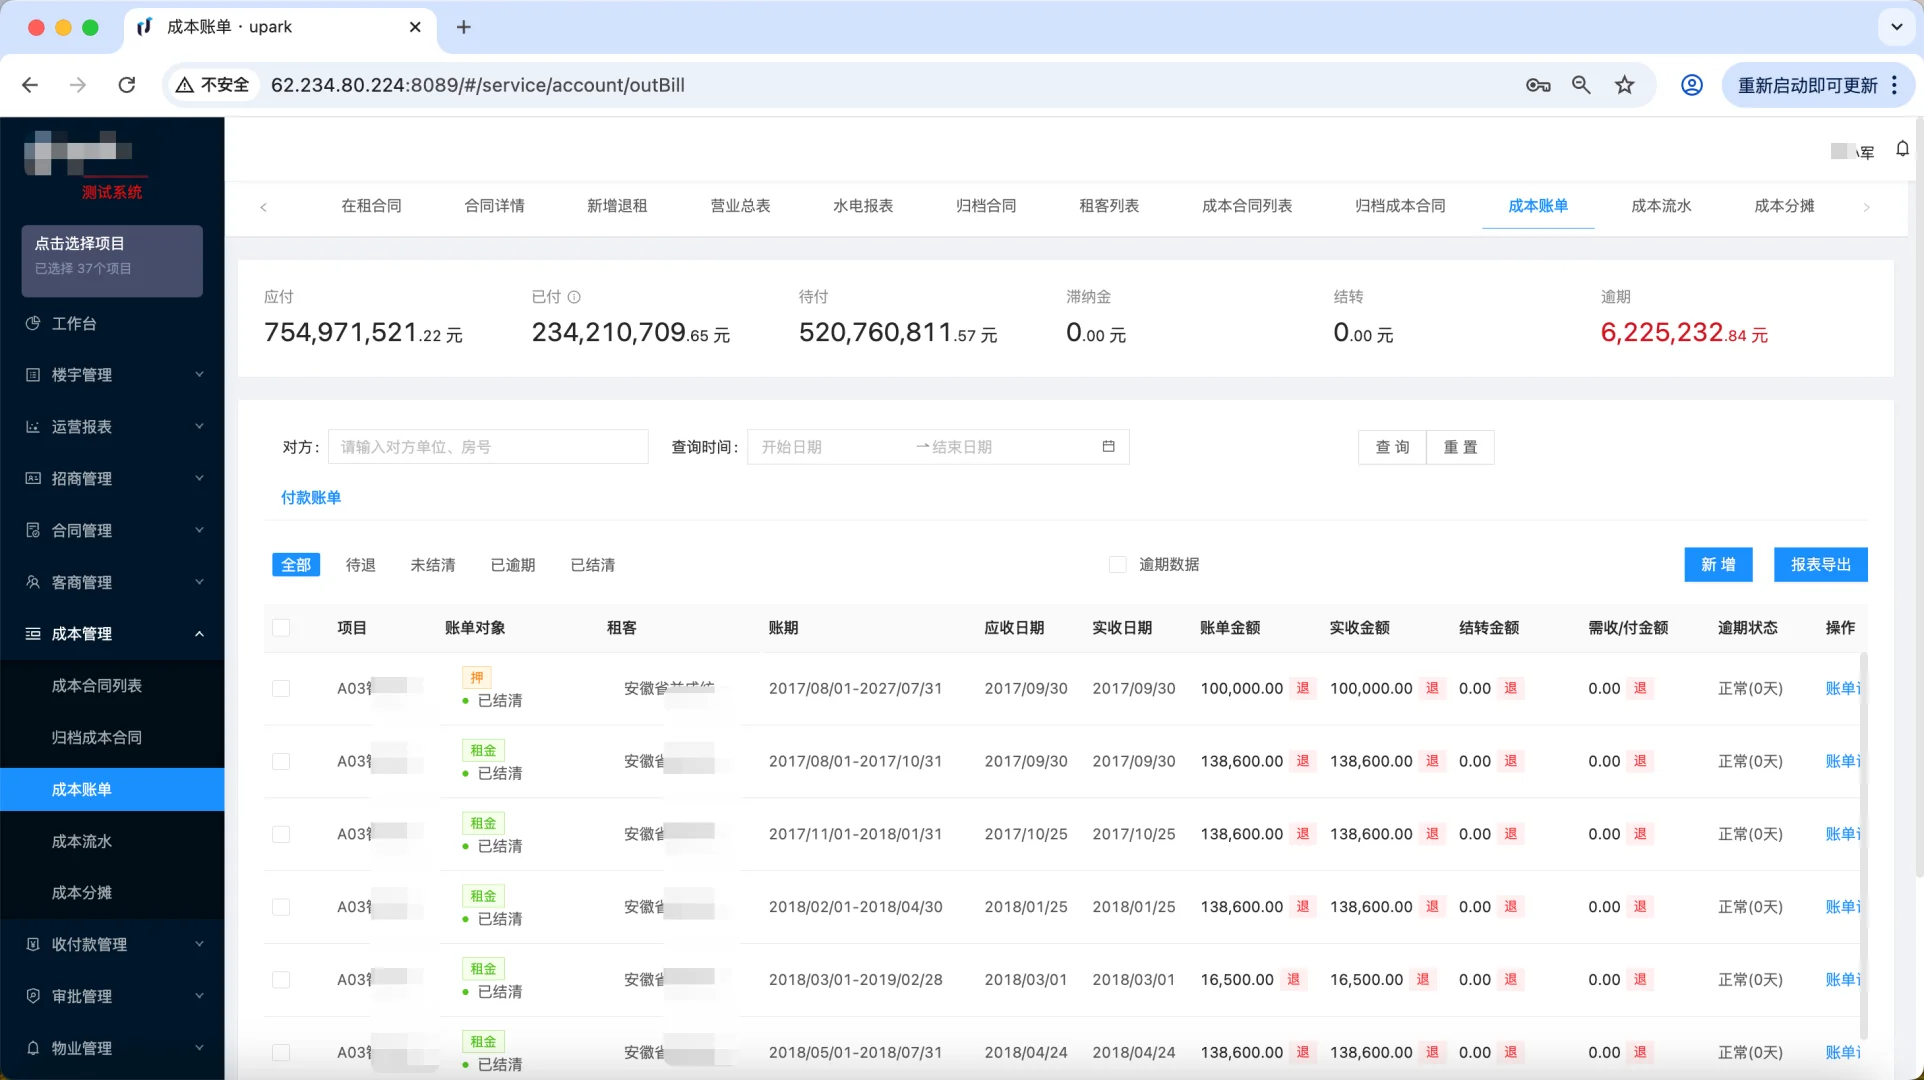The width and height of the screenshot is (1924, 1080).
Task: Switch to the 成本流水 tab
Action: point(1660,206)
